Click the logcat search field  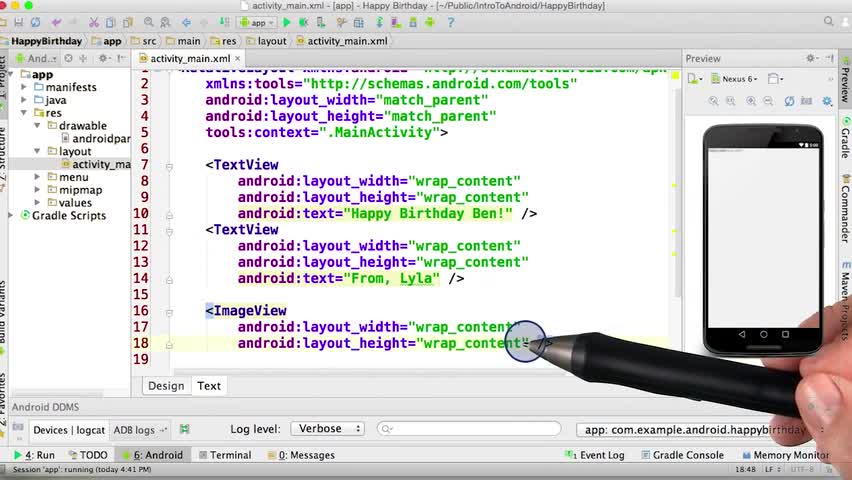pos(469,429)
